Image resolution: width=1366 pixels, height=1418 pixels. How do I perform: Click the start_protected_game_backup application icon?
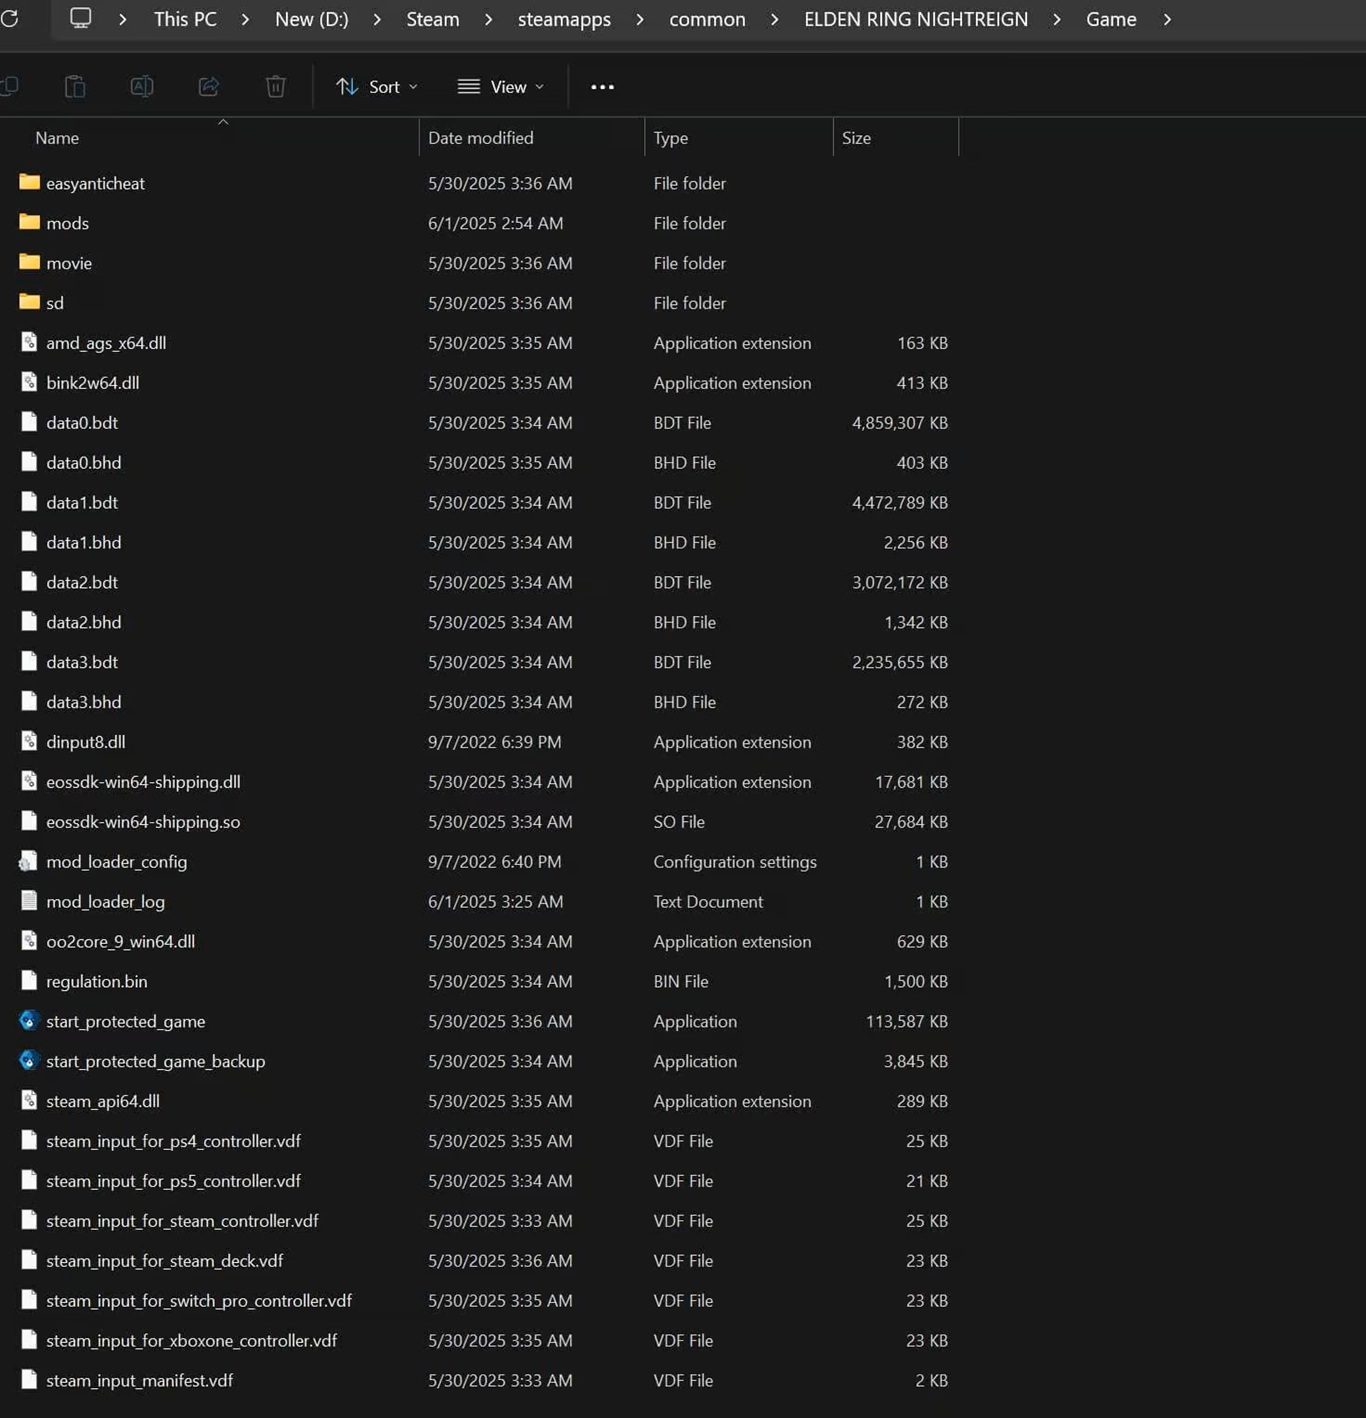click(x=29, y=1061)
